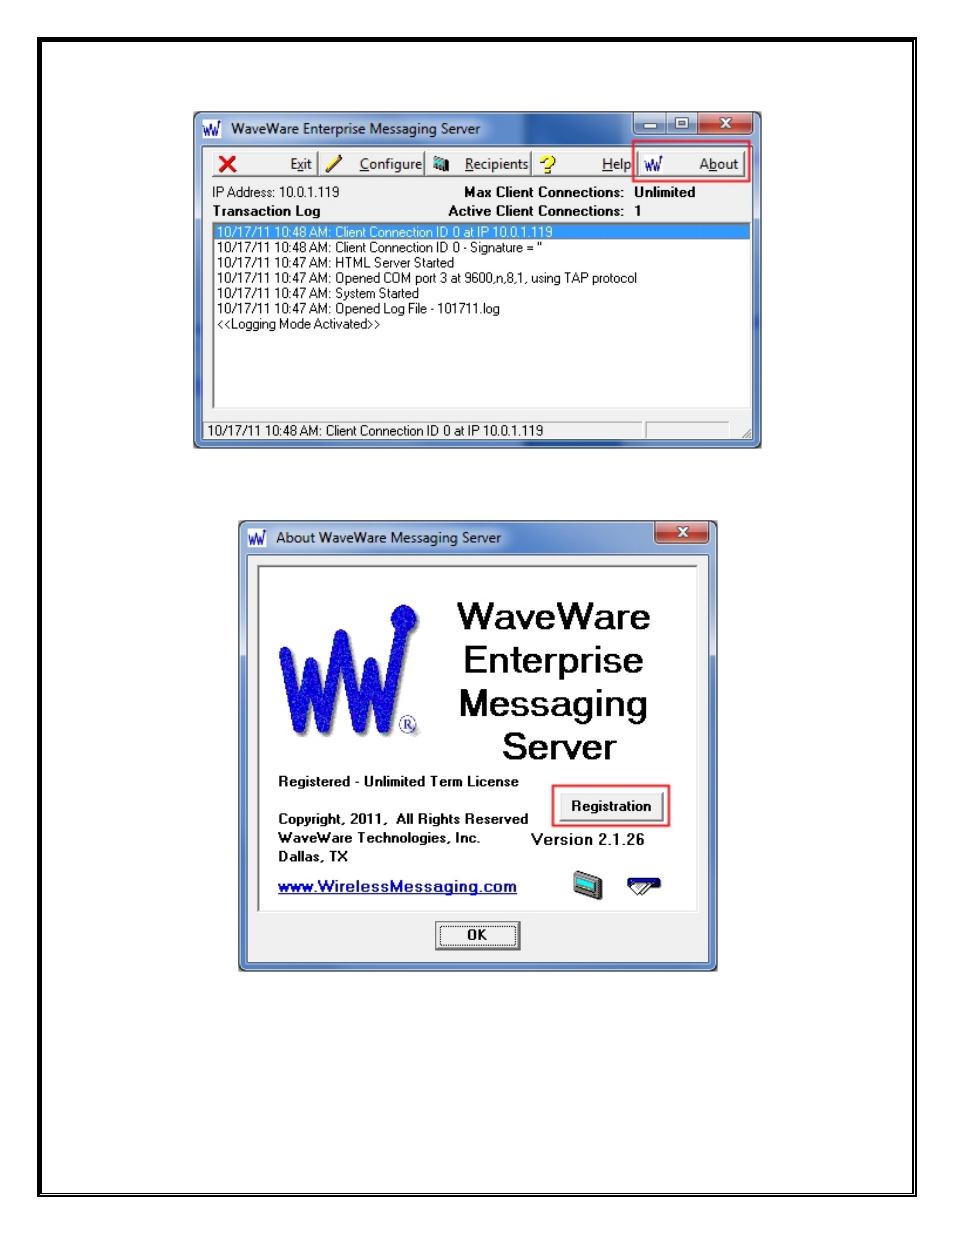Click 'Registered - Unlimited Term License' text
954x1235 pixels.
pos(398,782)
